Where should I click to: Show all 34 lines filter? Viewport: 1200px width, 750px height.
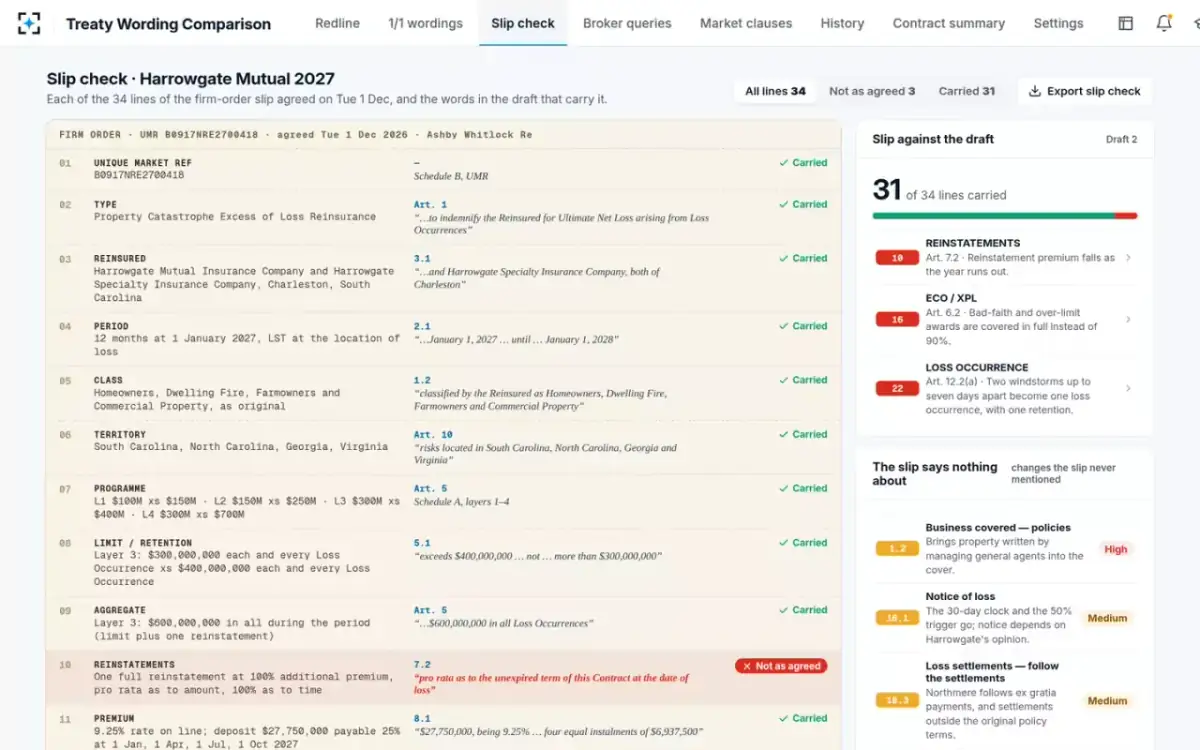tap(775, 91)
